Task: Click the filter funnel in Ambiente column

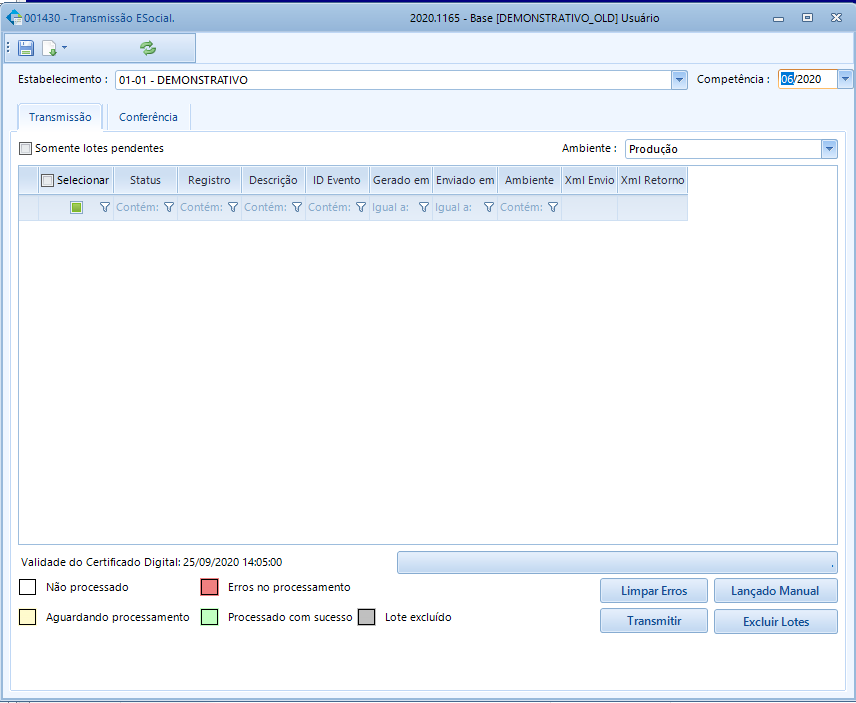Action: point(552,207)
